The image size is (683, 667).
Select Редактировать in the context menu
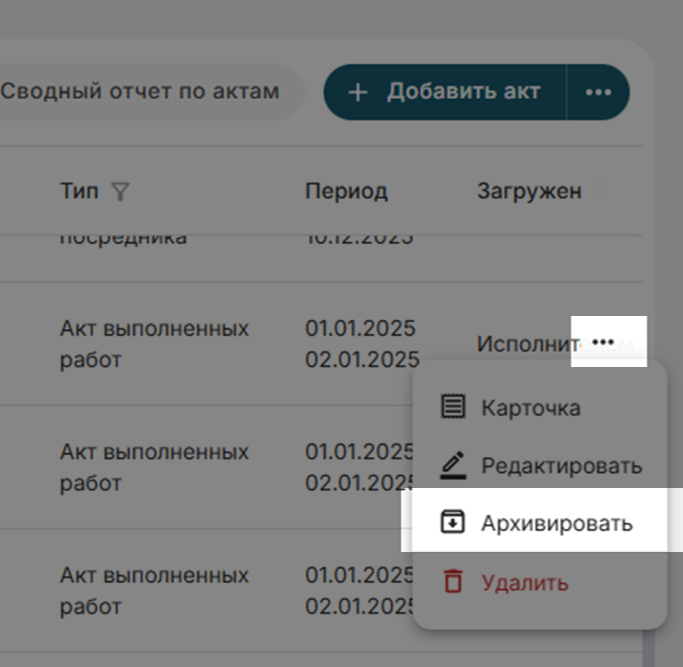pyautogui.click(x=561, y=466)
